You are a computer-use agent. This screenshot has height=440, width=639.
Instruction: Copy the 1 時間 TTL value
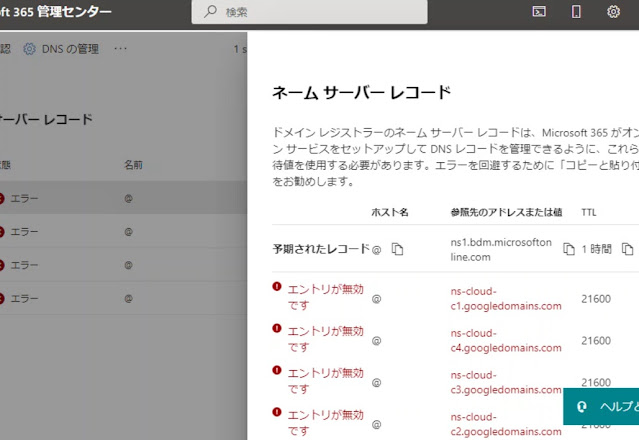pyautogui.click(x=627, y=249)
